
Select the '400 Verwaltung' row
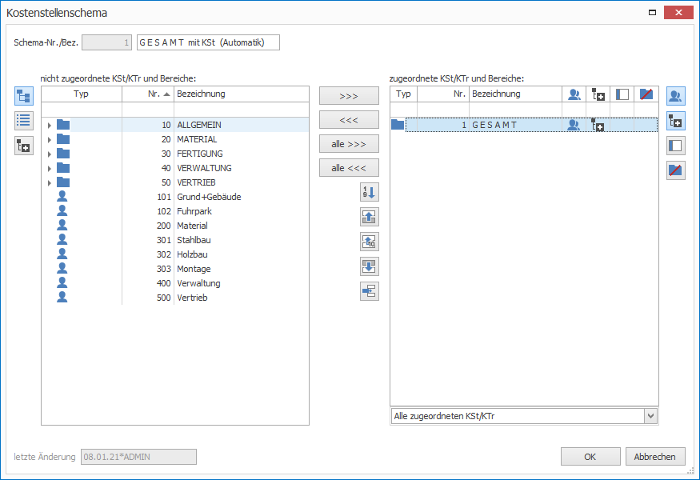click(x=175, y=283)
